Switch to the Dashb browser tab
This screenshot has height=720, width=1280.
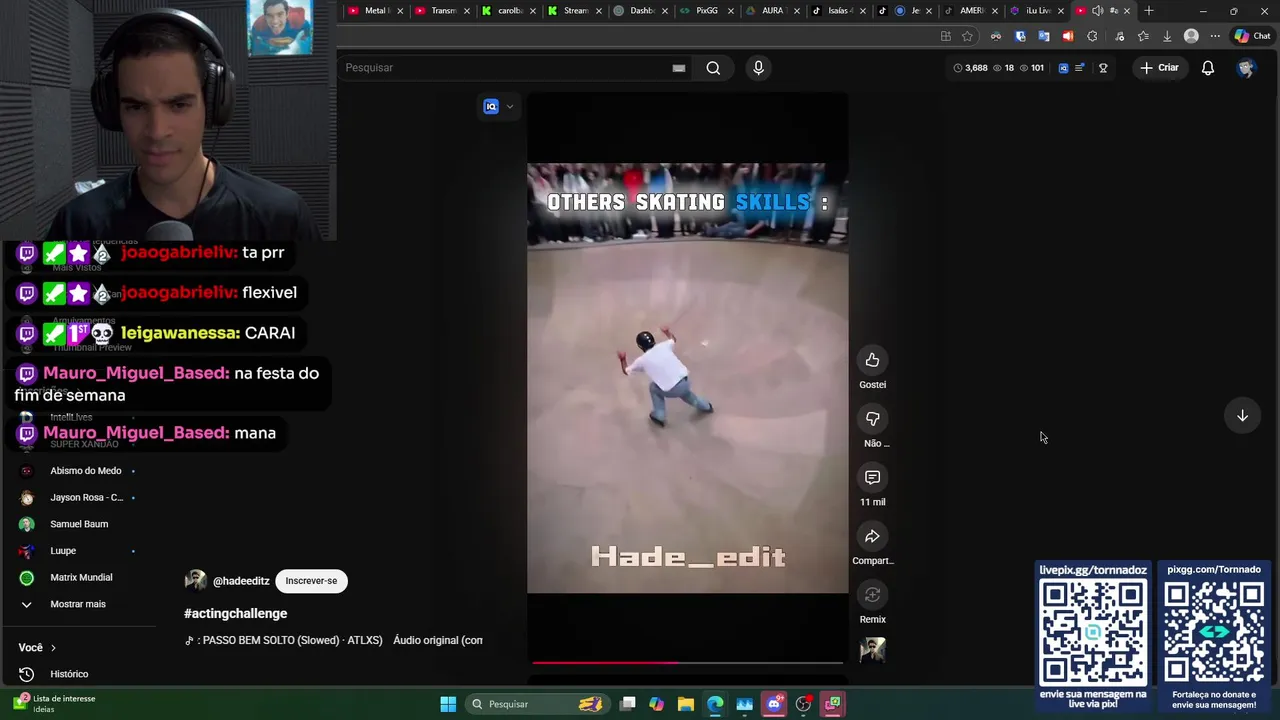click(x=641, y=11)
